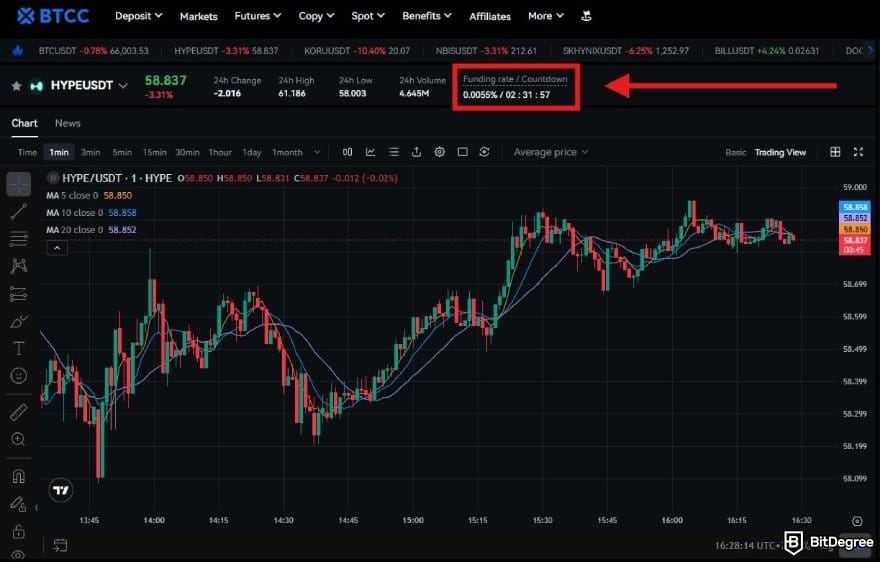Expand the HYPEUSDT pair selector
This screenshot has height=562, width=880.
[x=123, y=86]
